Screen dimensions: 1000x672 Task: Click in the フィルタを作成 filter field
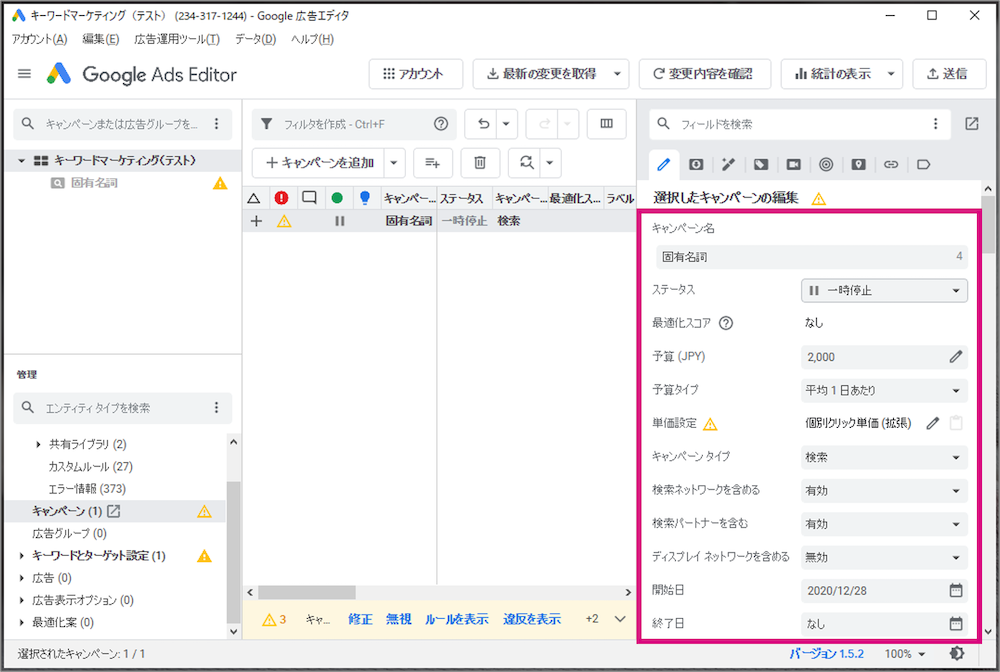[x=354, y=124]
